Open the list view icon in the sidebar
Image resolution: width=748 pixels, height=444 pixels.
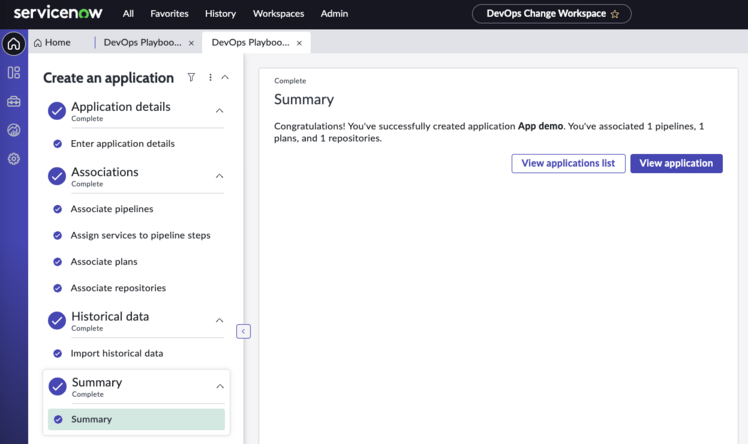pyautogui.click(x=14, y=72)
